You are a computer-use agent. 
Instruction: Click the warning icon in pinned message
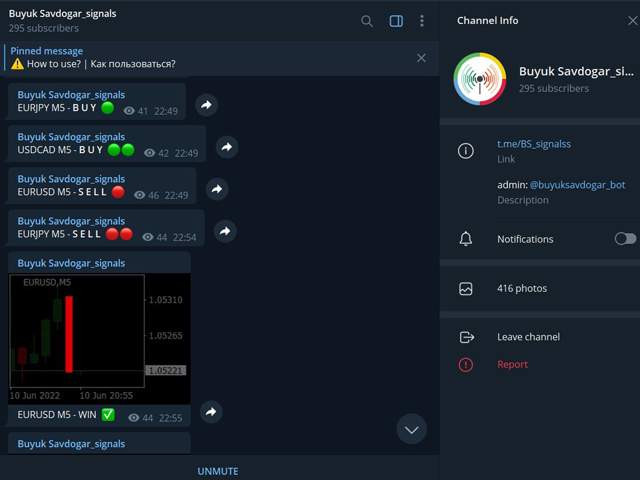pos(17,64)
